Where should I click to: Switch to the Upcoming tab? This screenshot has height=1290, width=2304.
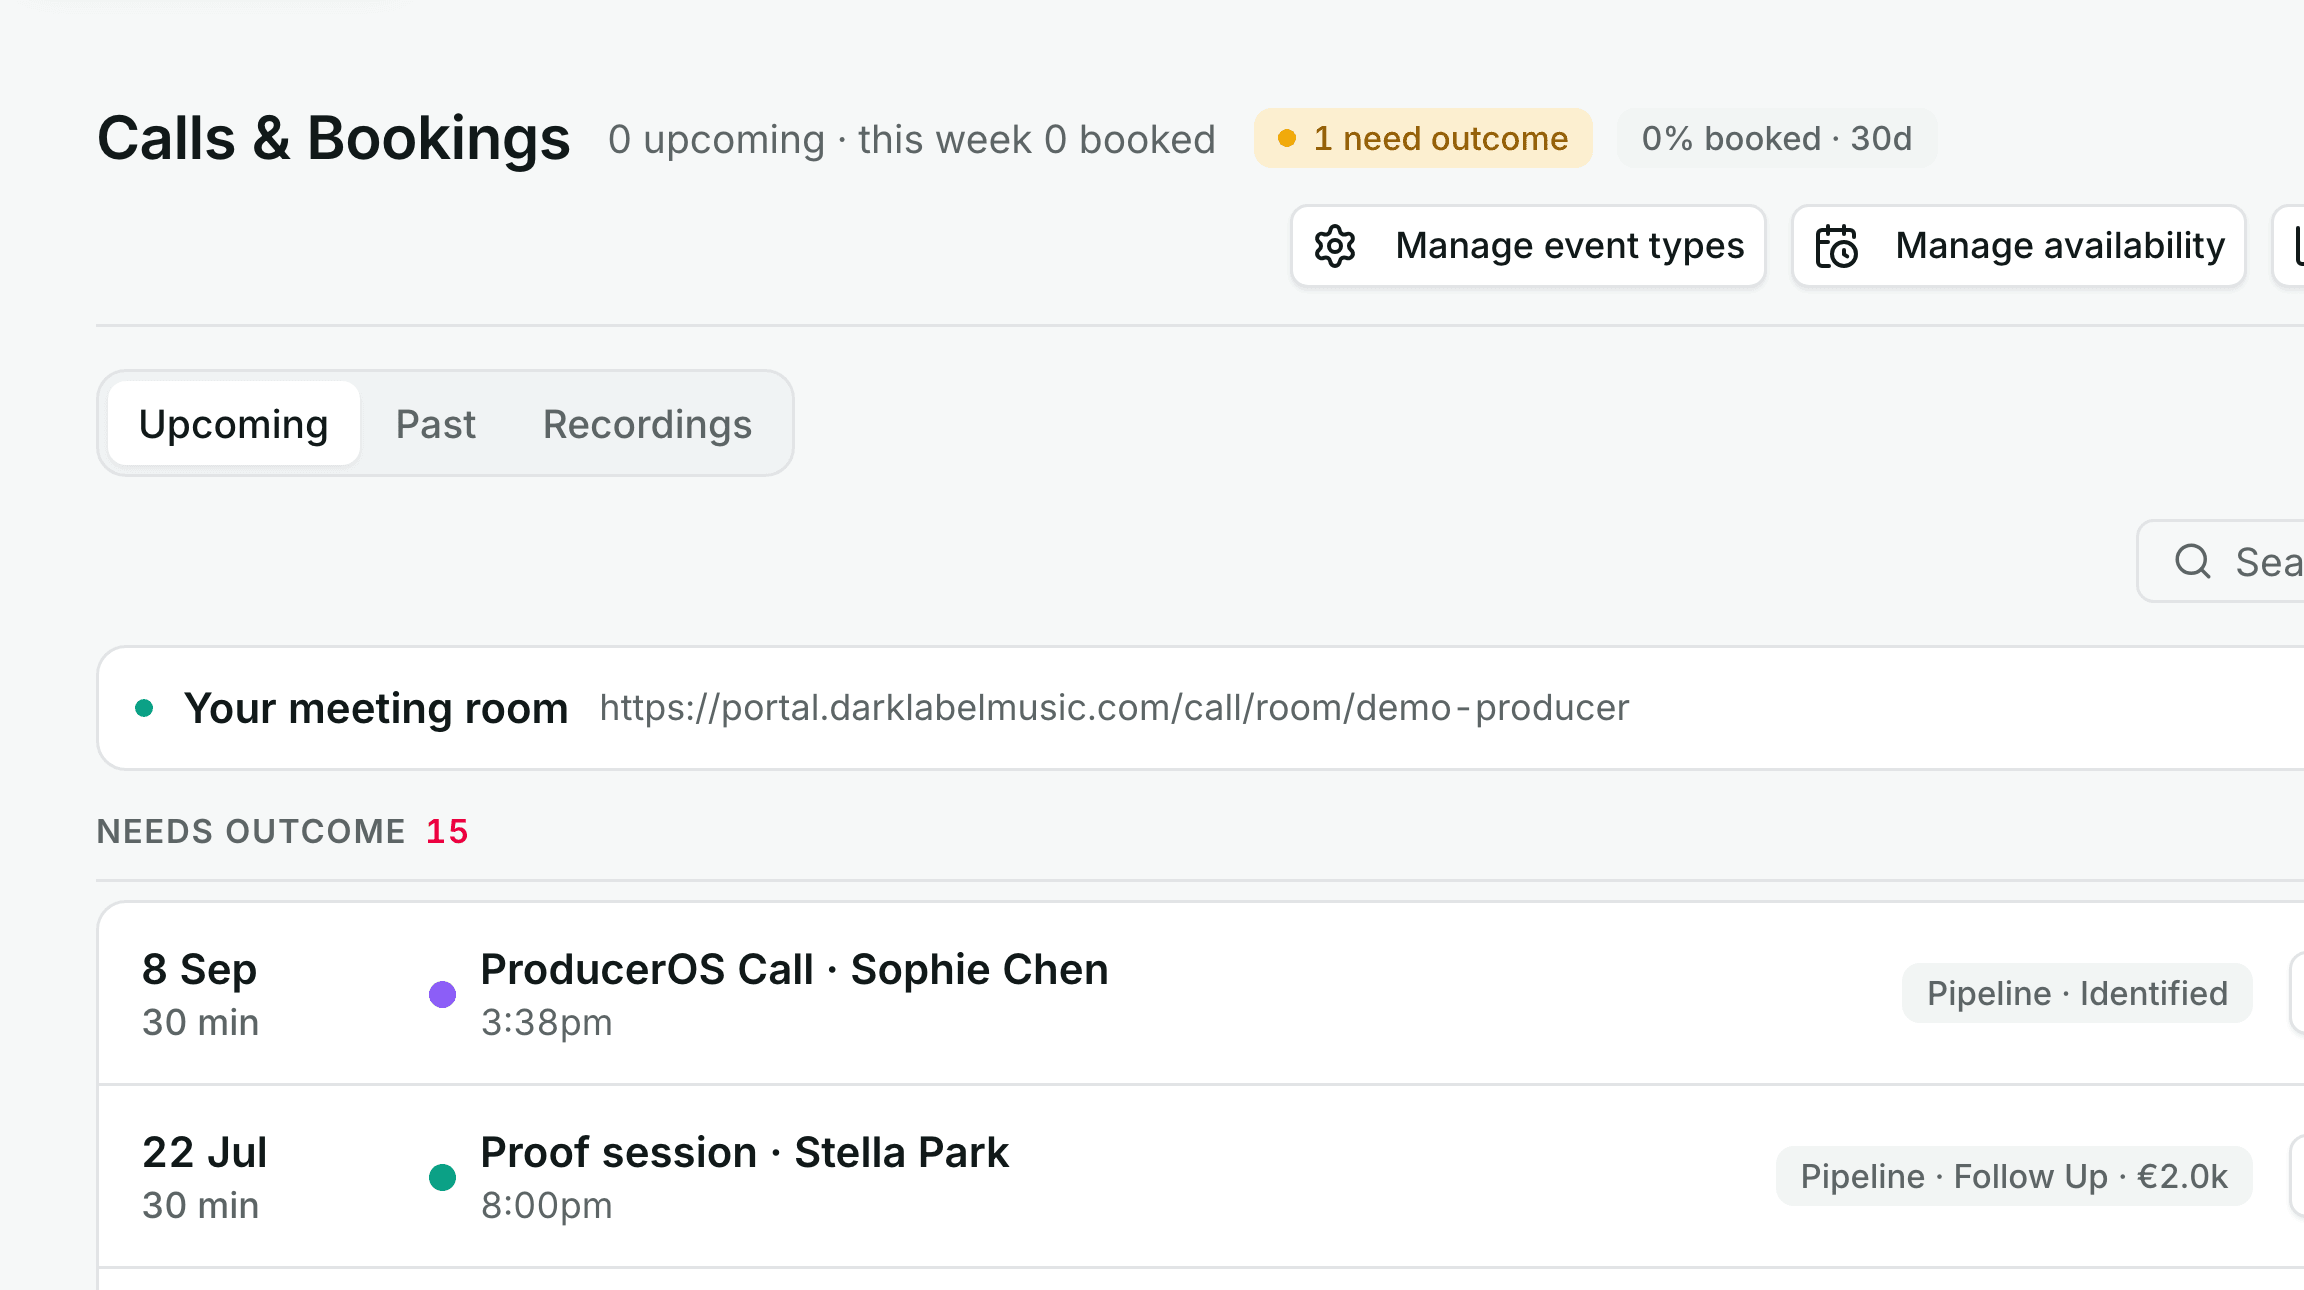point(234,423)
